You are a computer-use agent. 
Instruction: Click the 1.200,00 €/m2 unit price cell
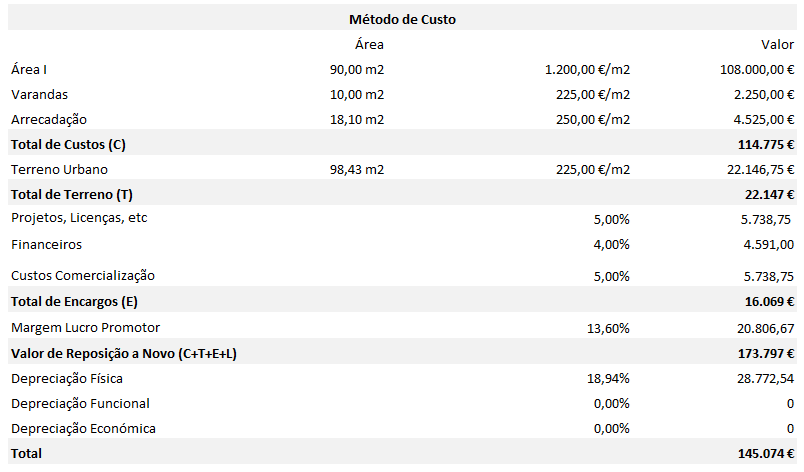pyautogui.click(x=587, y=70)
